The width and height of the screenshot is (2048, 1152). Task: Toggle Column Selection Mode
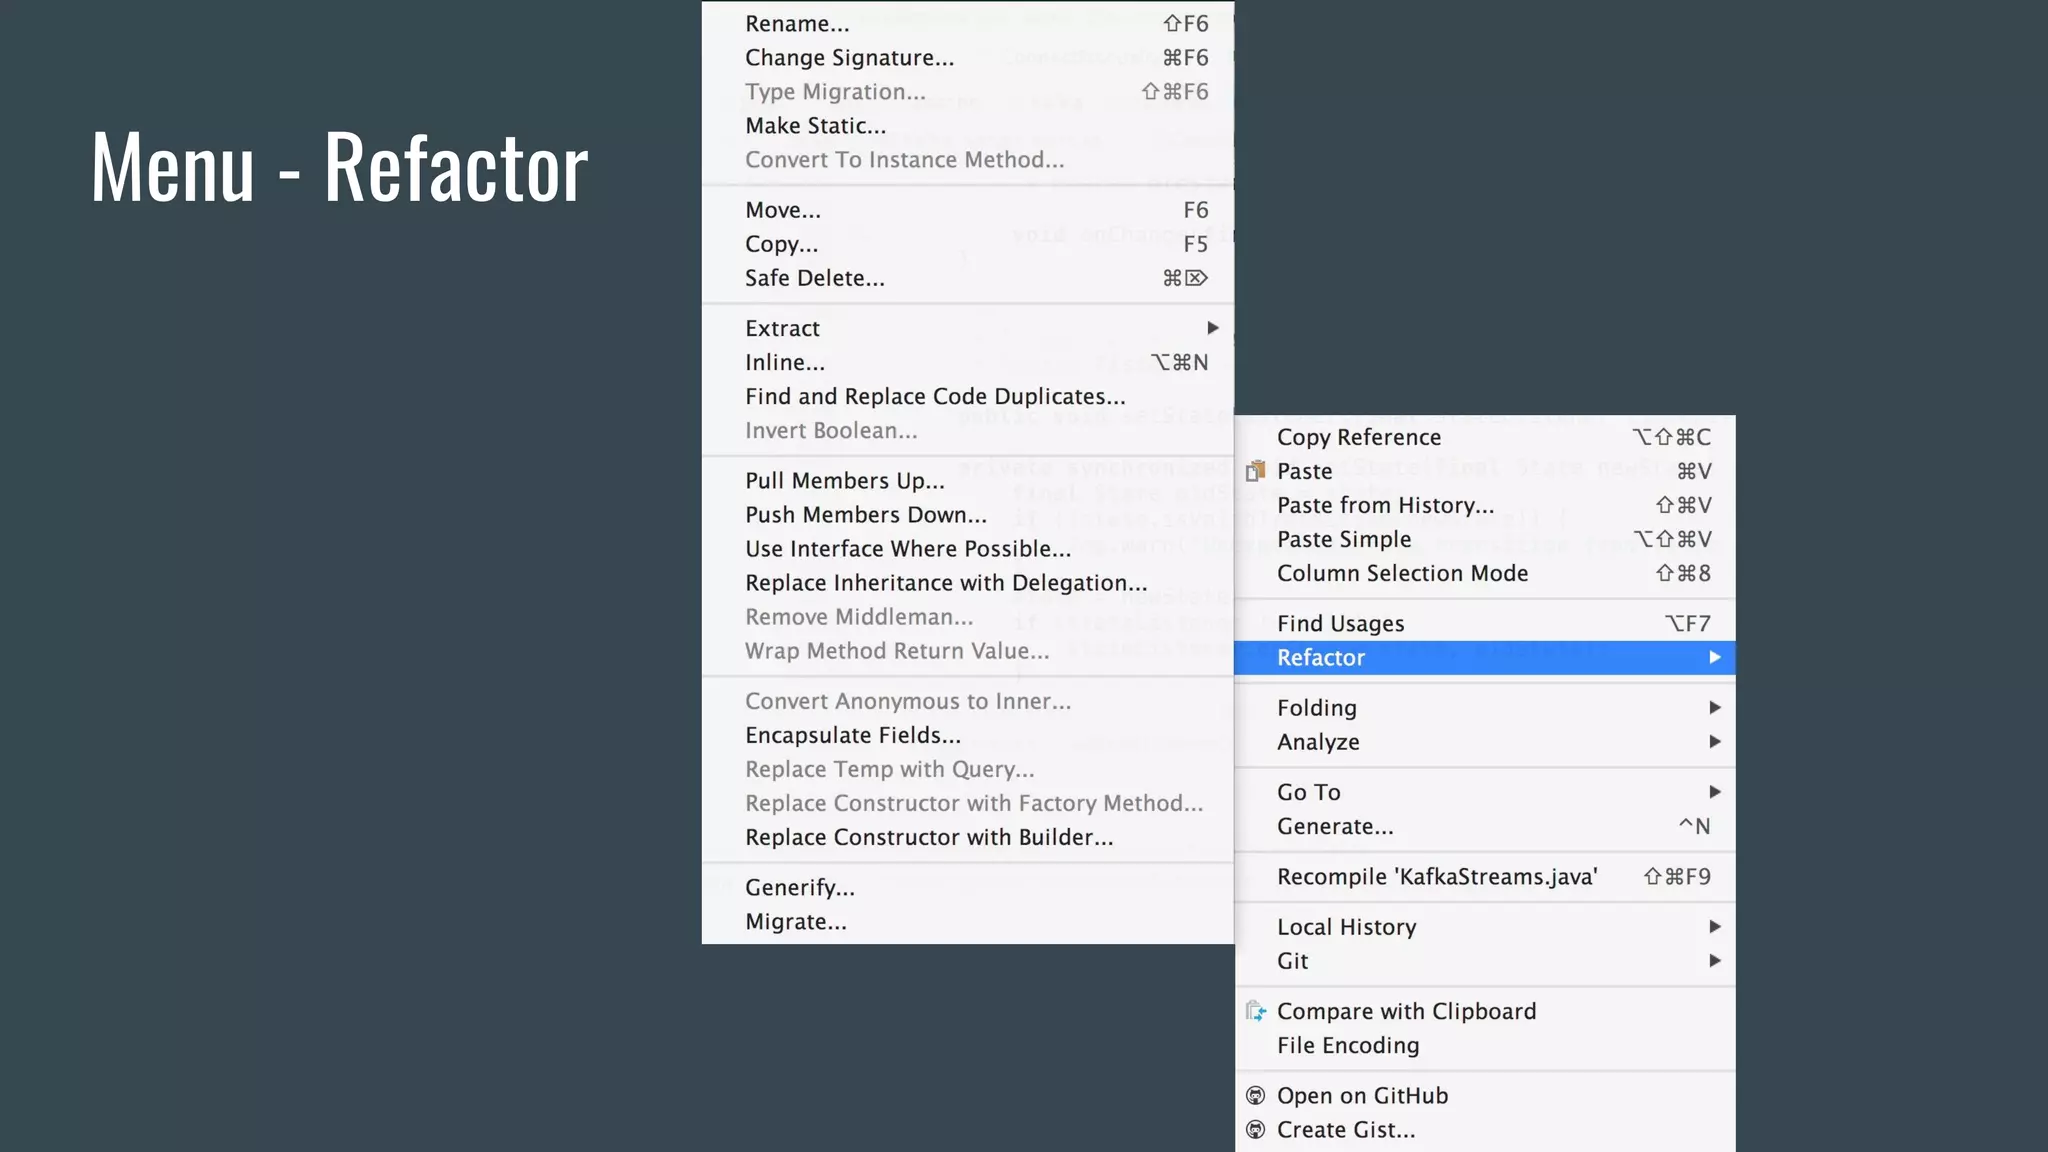pyautogui.click(x=1485, y=573)
